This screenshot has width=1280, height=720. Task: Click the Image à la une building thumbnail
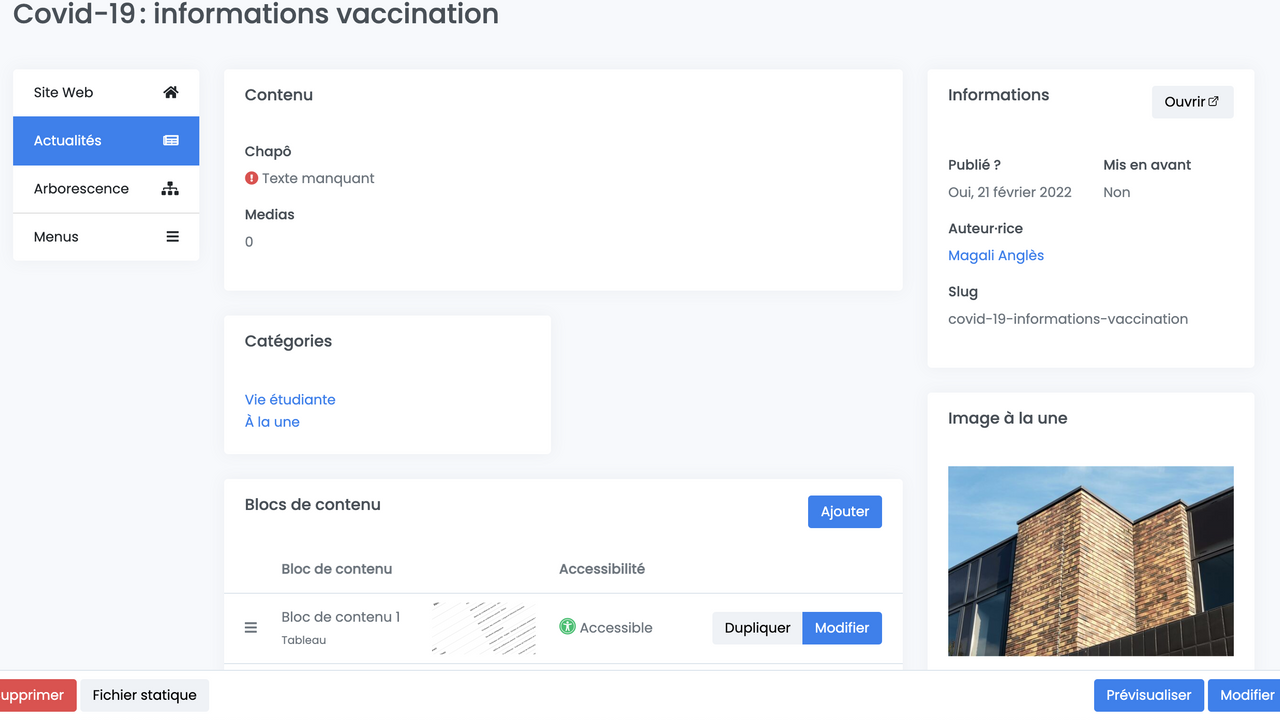coord(1090,561)
